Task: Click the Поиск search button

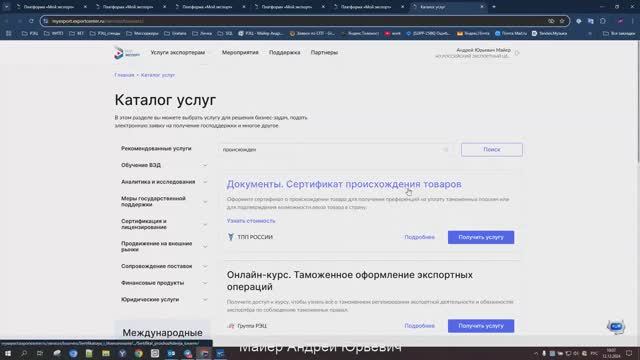Action: [491, 150]
